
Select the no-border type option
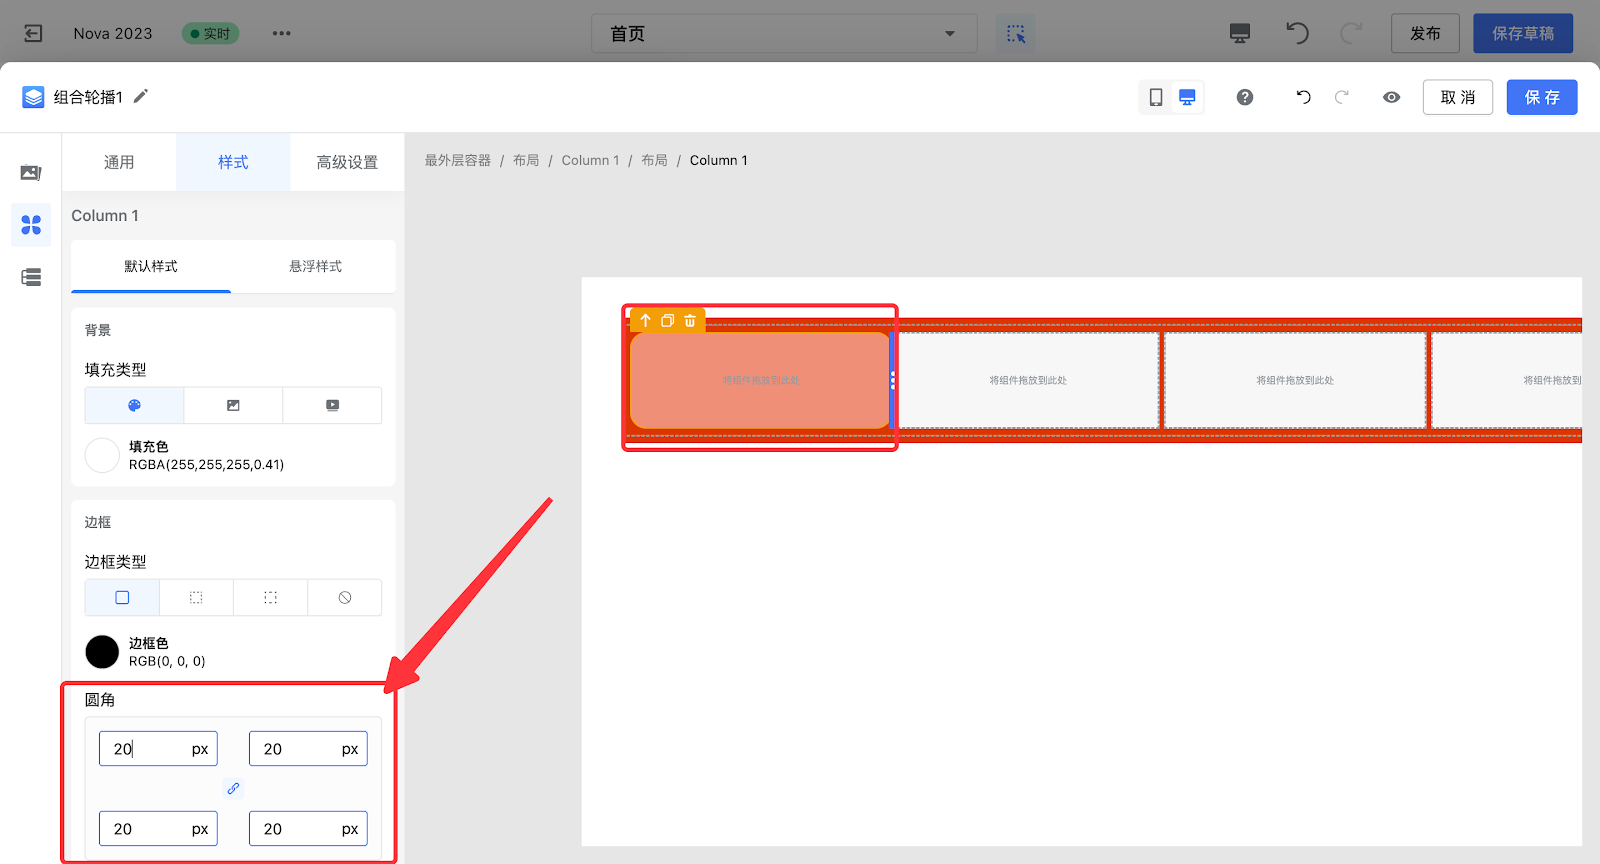[345, 597]
